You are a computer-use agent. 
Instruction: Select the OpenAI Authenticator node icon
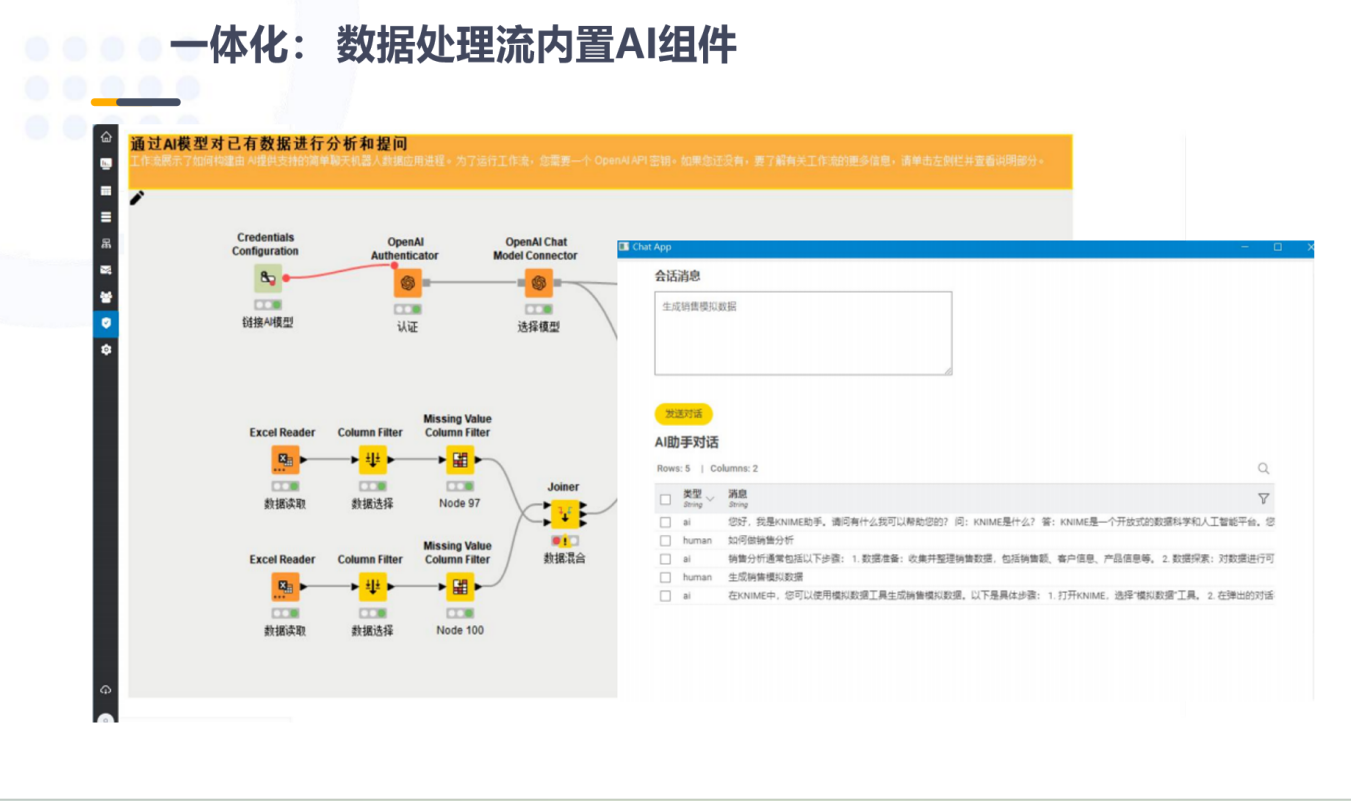pos(407,283)
